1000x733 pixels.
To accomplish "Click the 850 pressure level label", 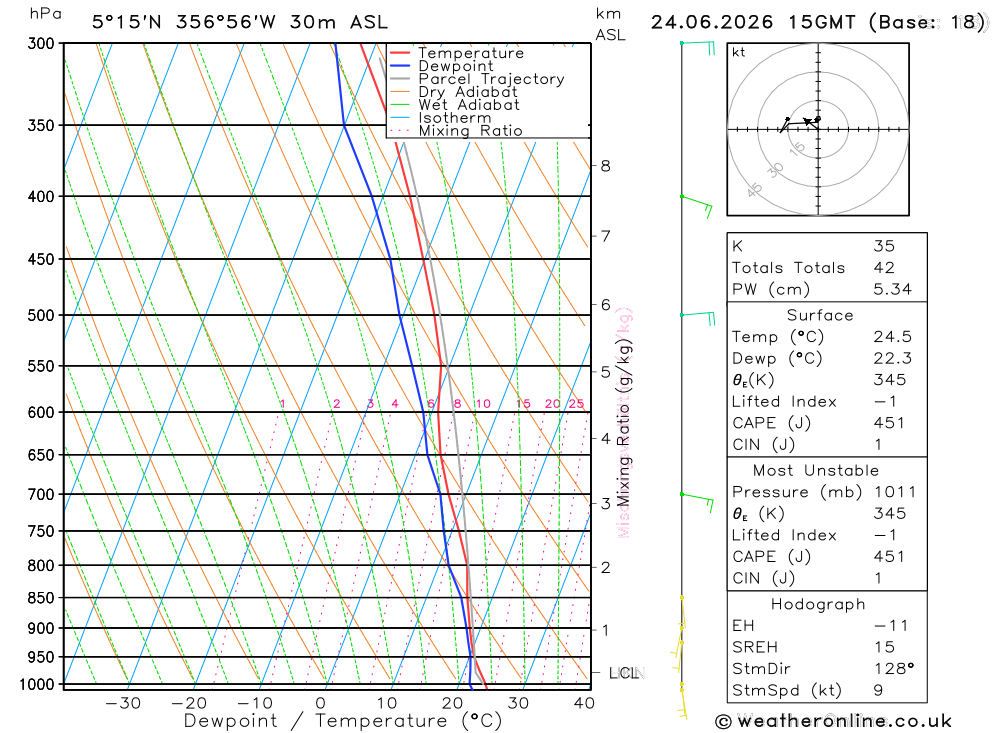I will coord(41,598).
